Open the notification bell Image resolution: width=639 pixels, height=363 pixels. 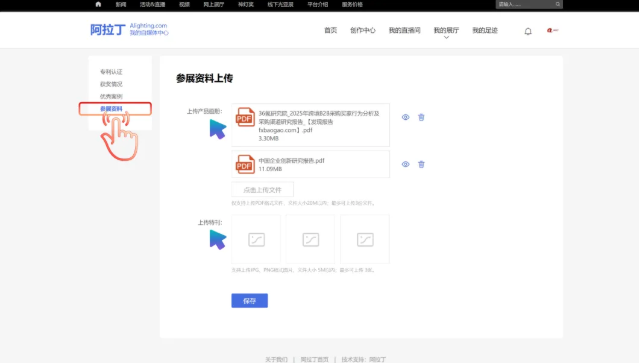point(528,31)
